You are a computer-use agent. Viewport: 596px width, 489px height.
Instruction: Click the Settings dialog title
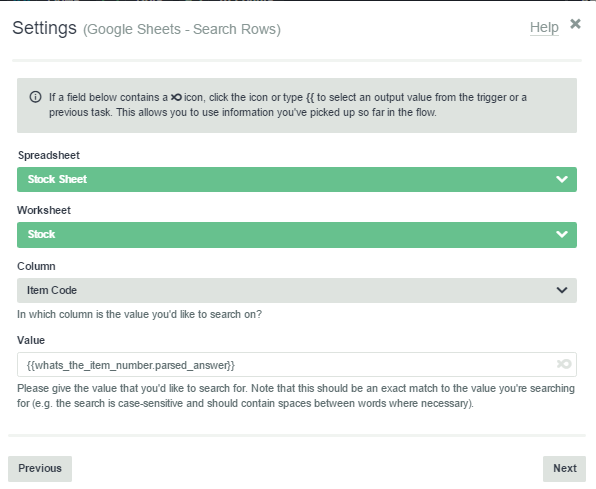click(x=44, y=28)
